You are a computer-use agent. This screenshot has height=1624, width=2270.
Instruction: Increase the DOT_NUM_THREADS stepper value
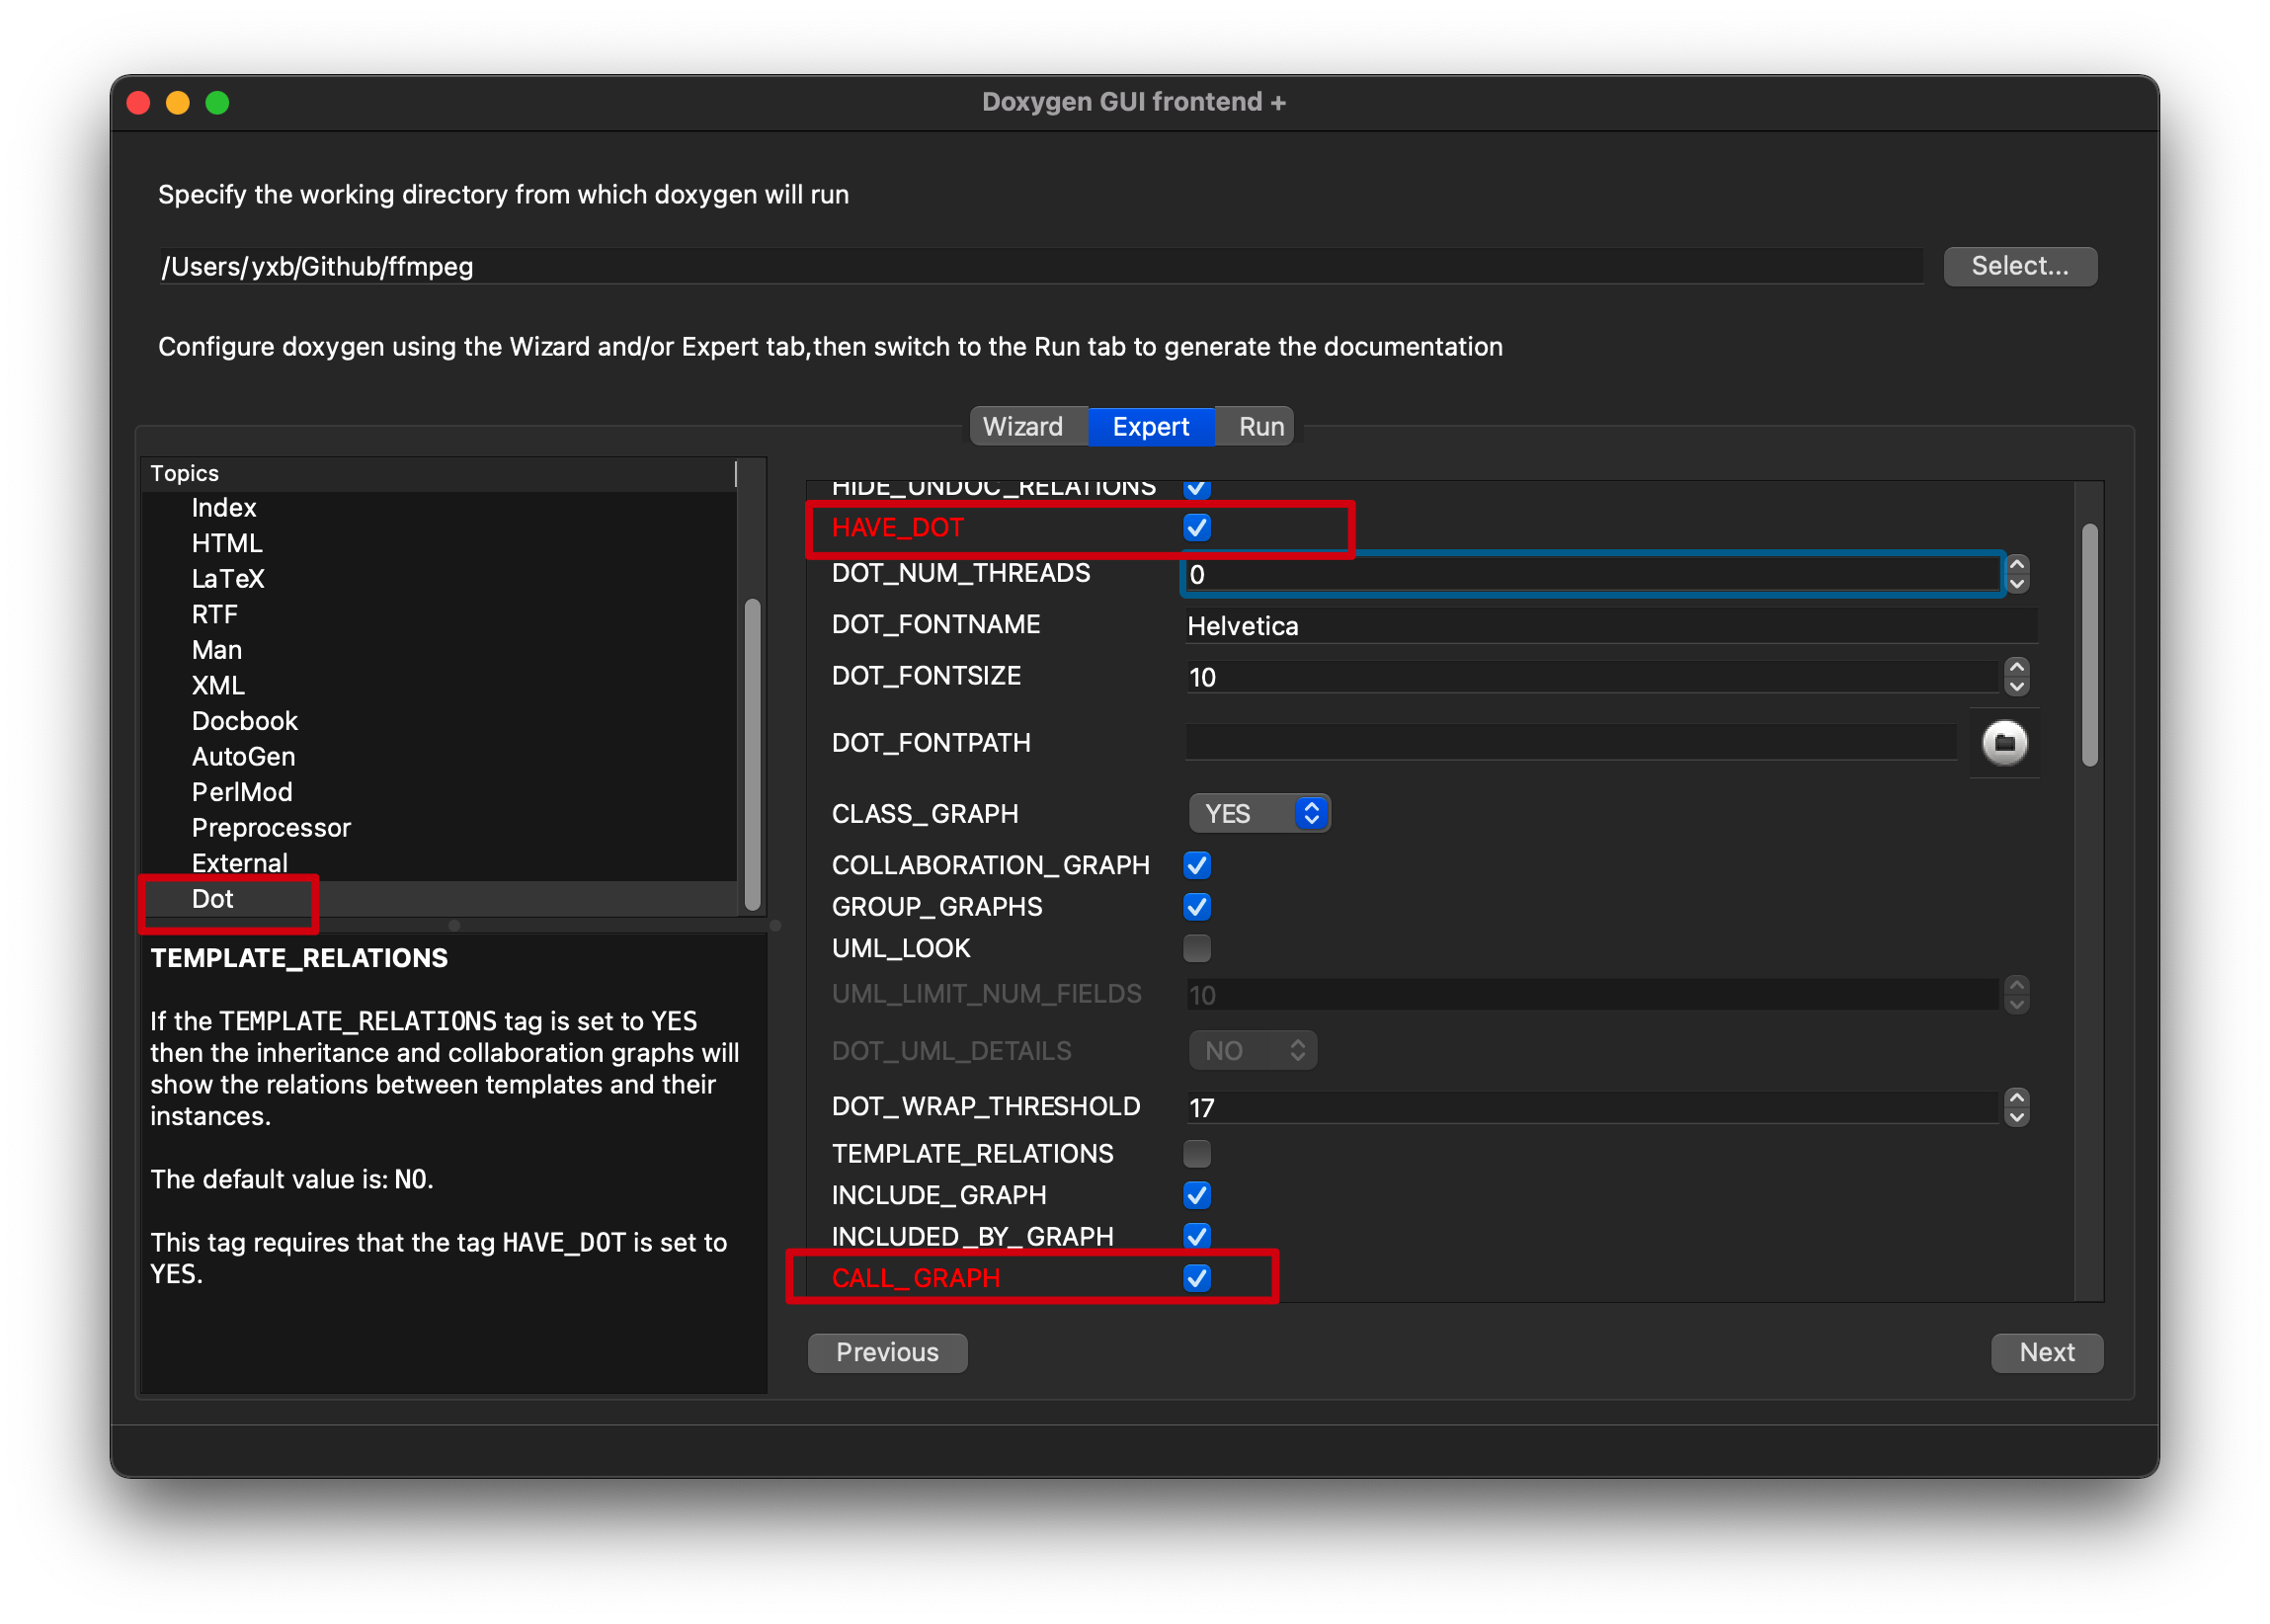tap(2017, 565)
